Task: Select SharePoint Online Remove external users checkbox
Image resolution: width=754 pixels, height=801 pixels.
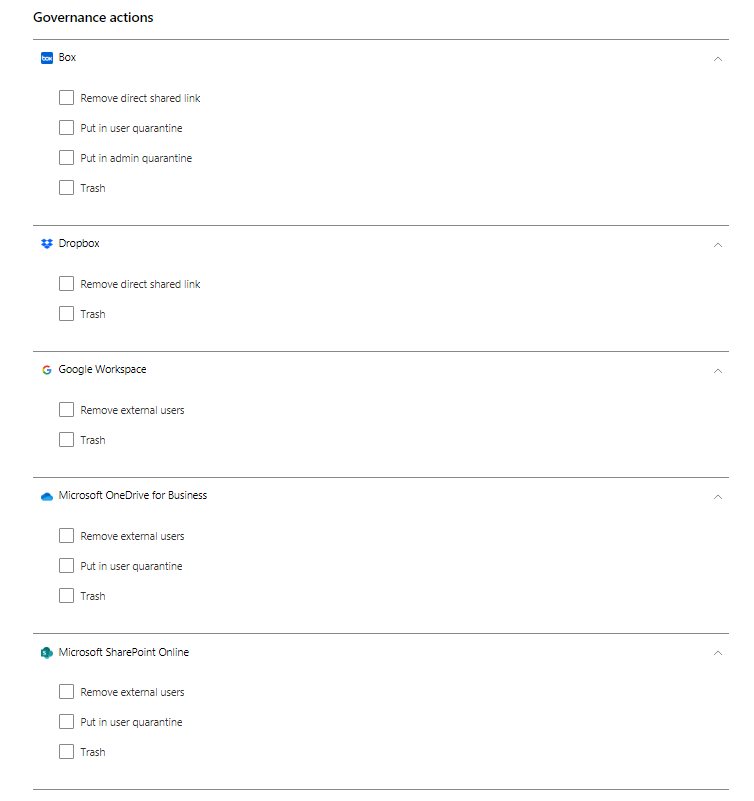Action: pyautogui.click(x=66, y=692)
